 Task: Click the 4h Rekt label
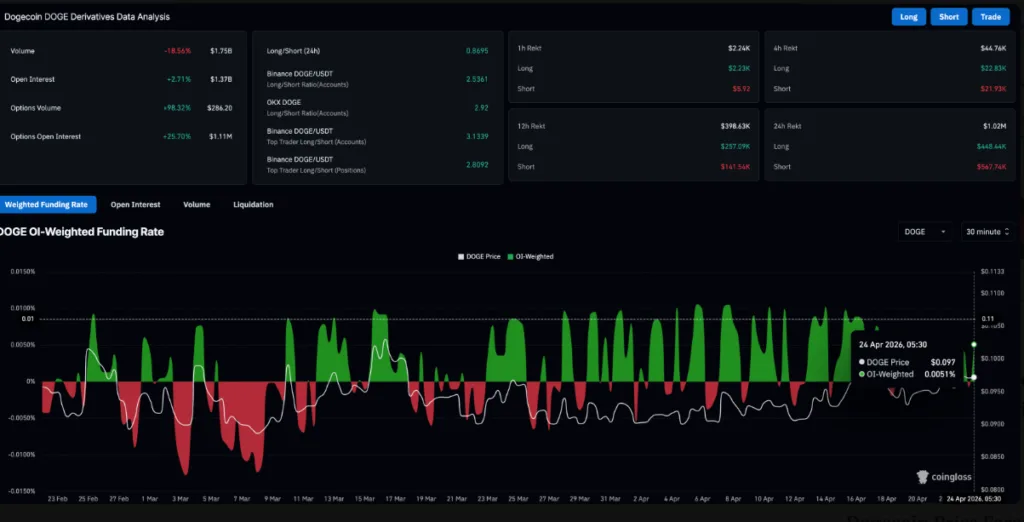point(786,48)
